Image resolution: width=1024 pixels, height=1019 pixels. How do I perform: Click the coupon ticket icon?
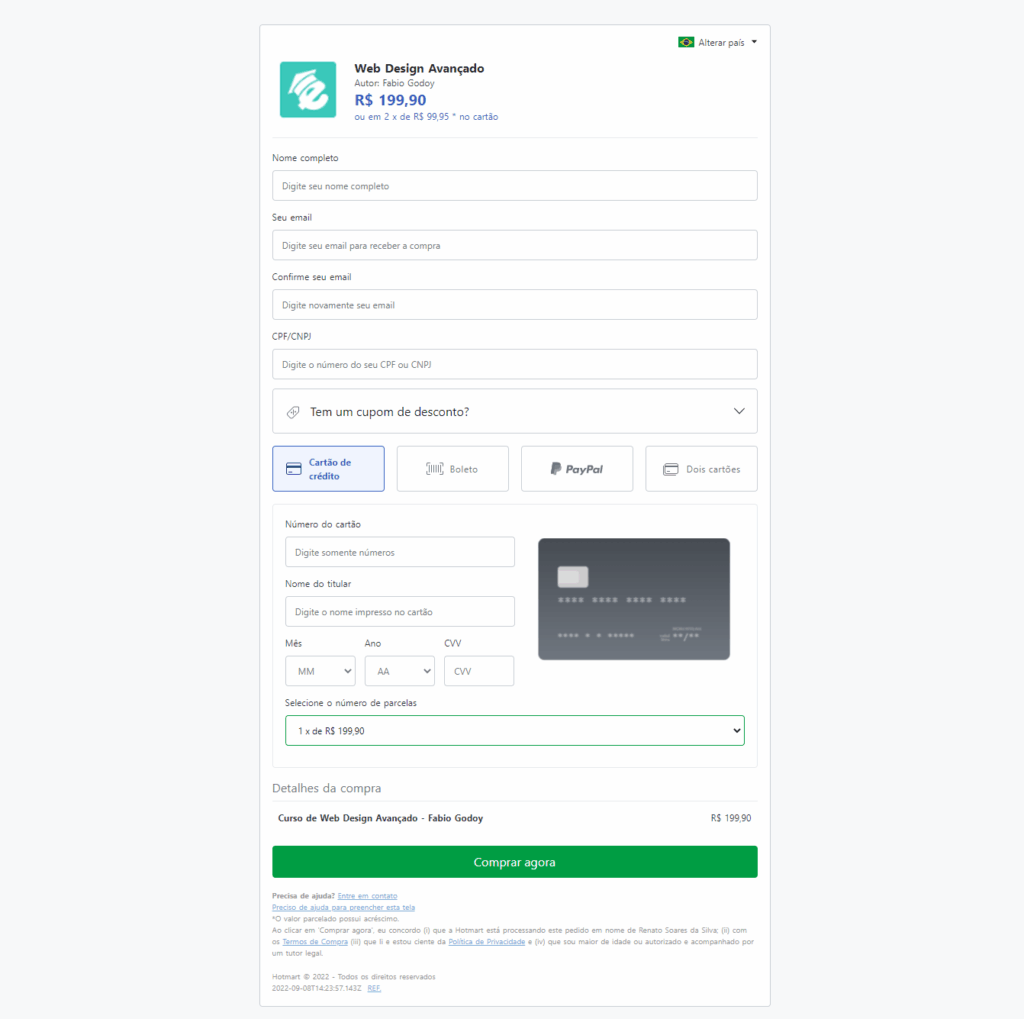[293, 412]
